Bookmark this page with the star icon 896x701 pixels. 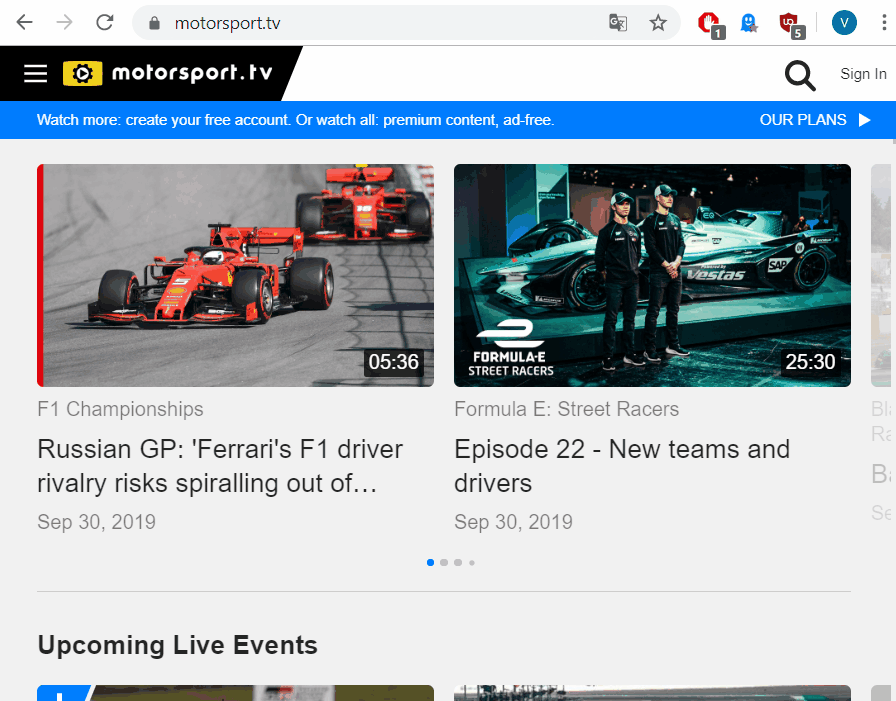click(658, 23)
